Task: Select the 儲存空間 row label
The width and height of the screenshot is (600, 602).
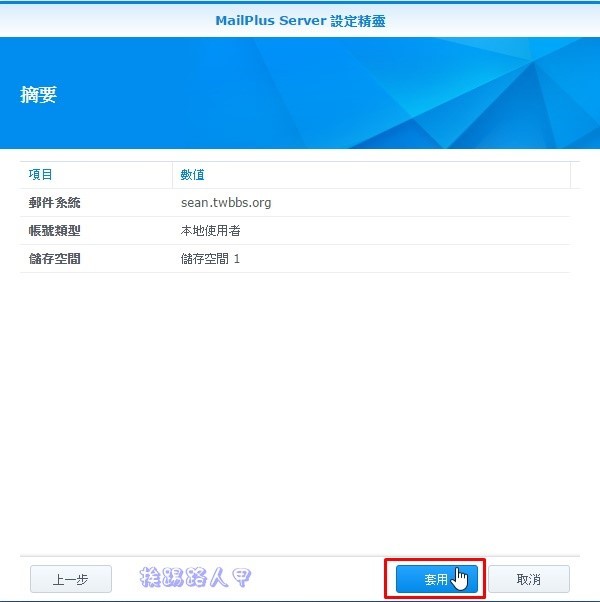Action: pos(55,258)
